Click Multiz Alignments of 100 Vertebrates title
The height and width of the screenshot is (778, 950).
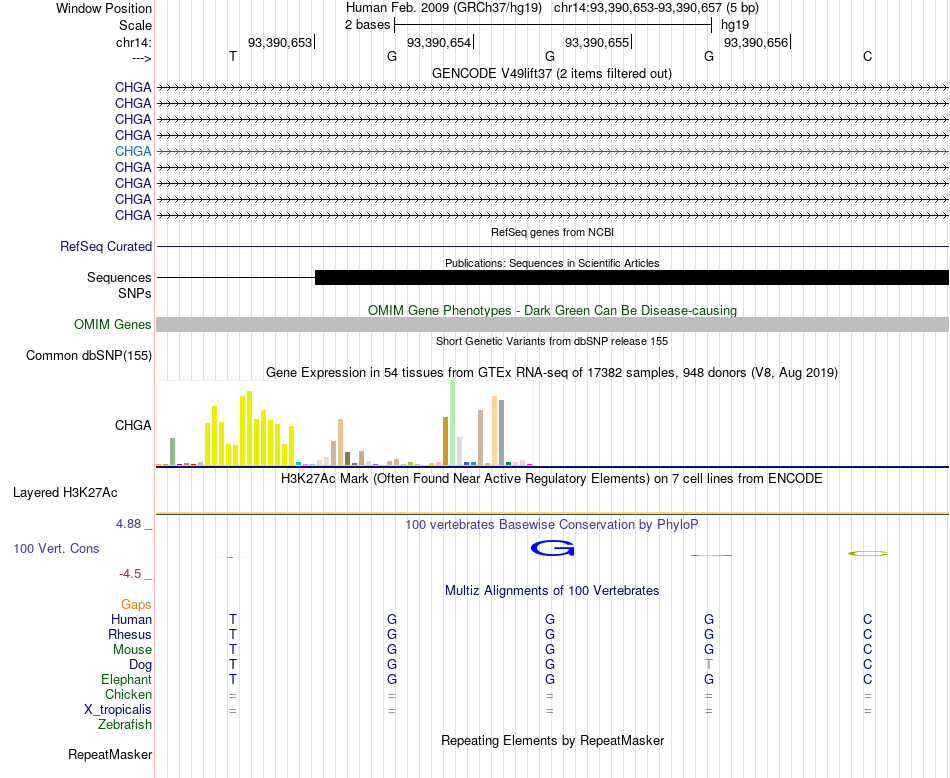click(x=552, y=590)
